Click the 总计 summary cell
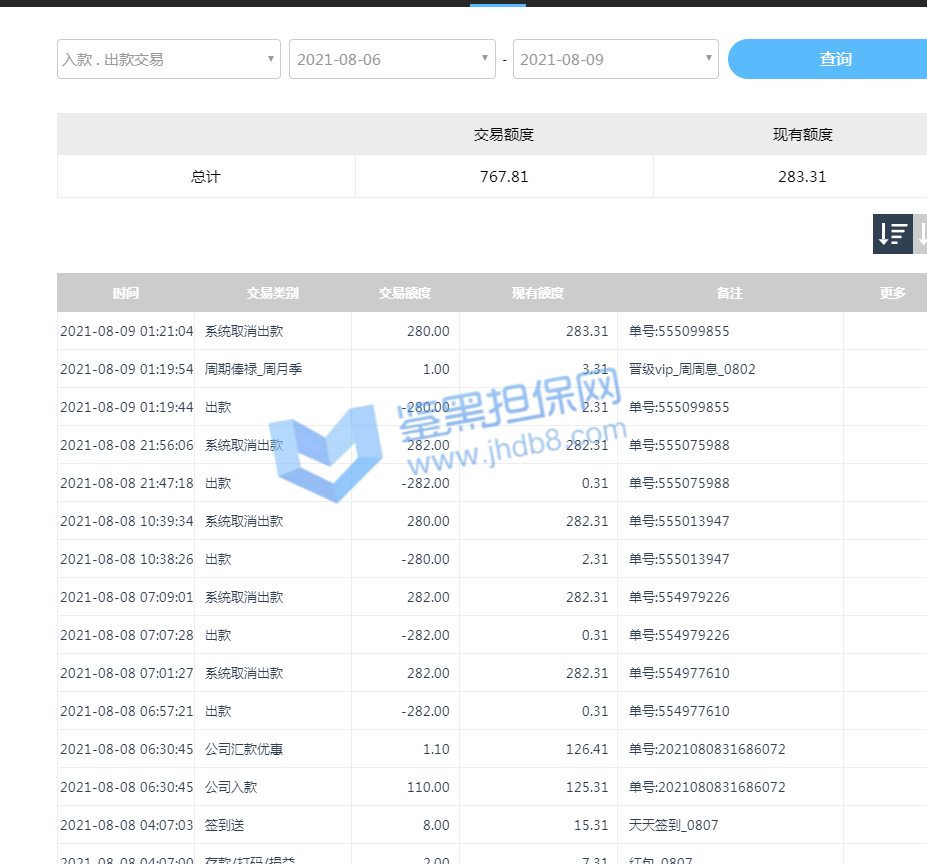Screen dimensions: 927x864 point(206,177)
